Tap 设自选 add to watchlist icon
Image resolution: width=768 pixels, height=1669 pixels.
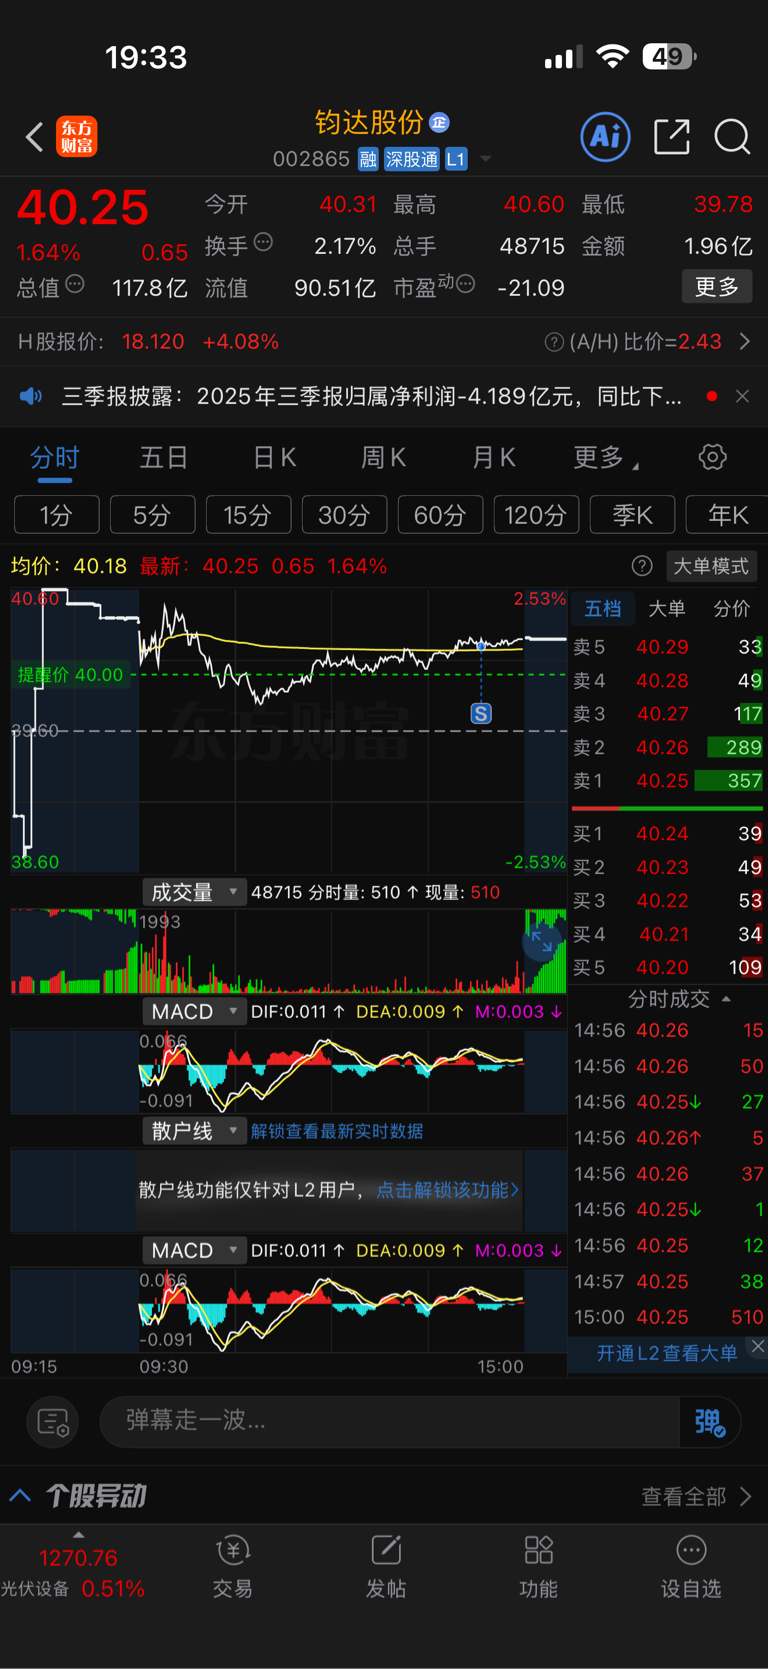tap(691, 1567)
